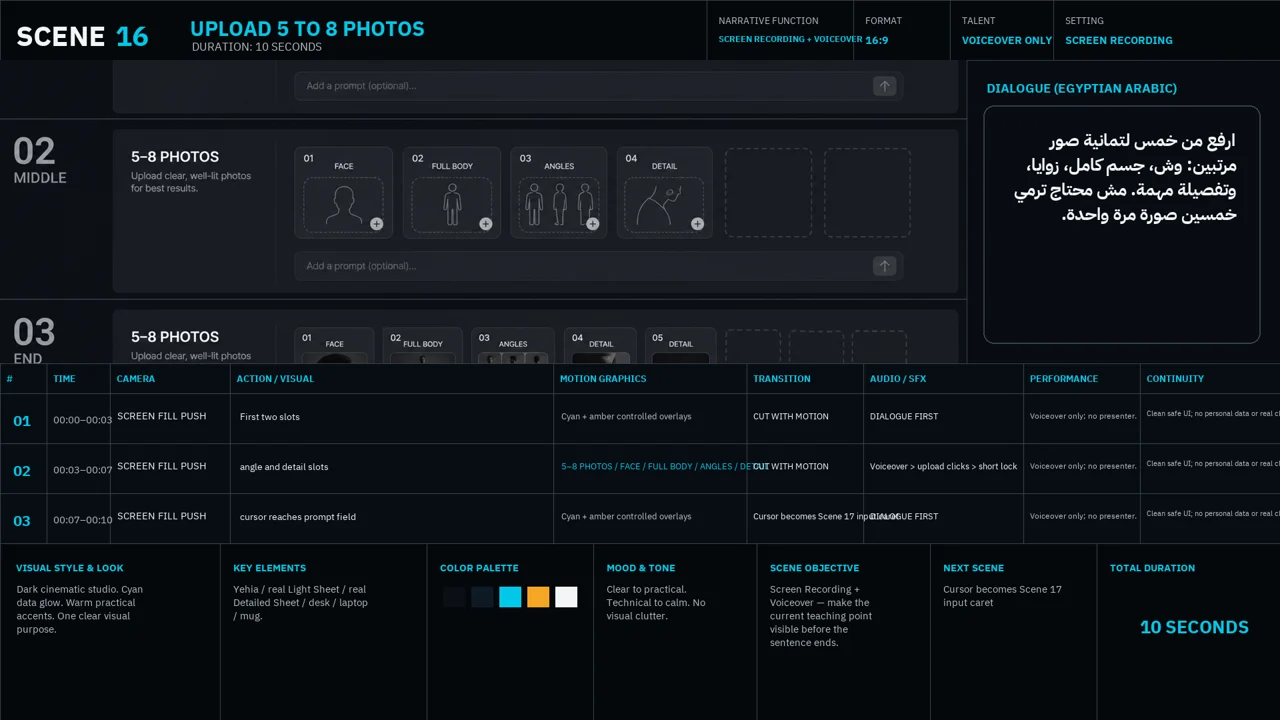Pick the amber swatch in the Color Palette
1280x720 pixels.
(538, 597)
